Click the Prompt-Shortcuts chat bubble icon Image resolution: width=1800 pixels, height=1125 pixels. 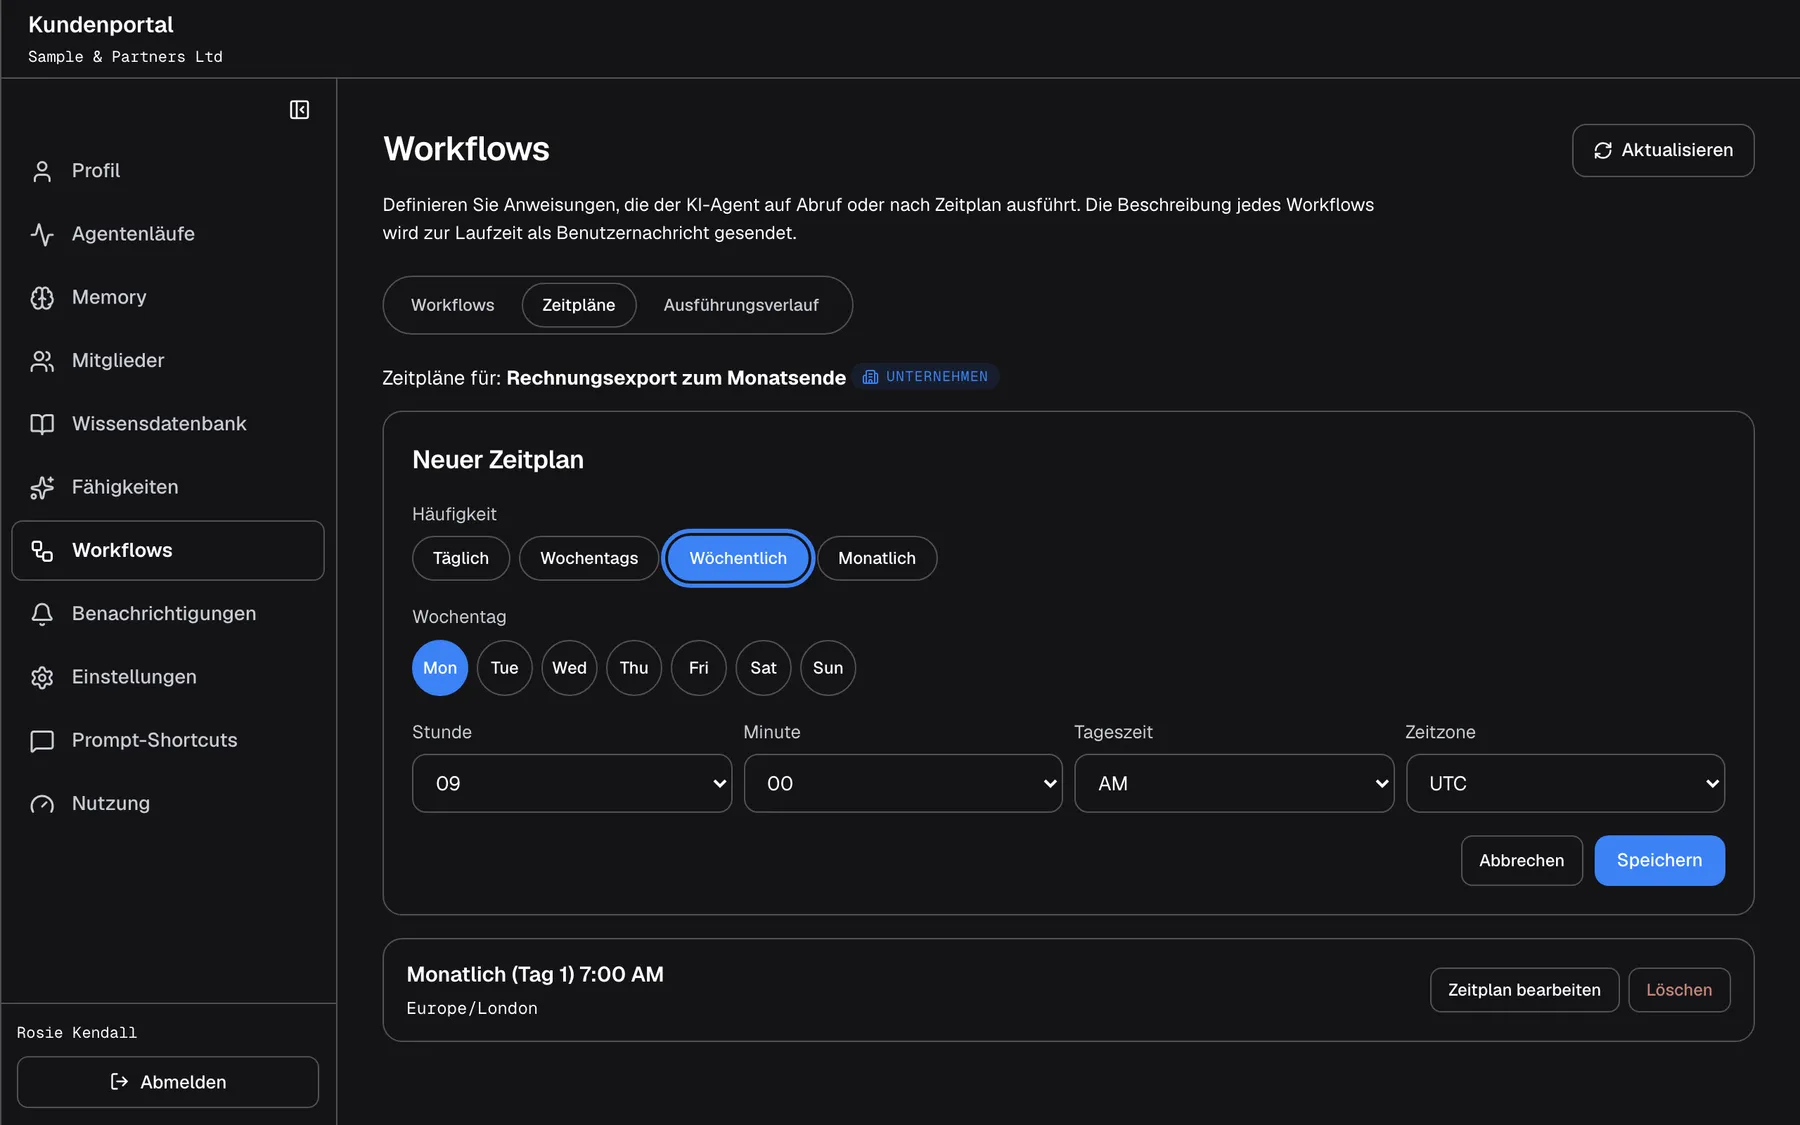(42, 740)
